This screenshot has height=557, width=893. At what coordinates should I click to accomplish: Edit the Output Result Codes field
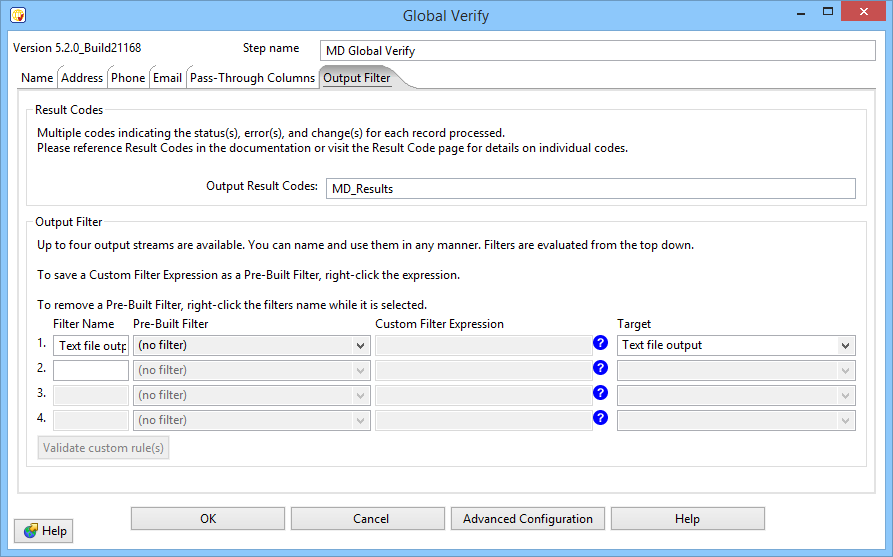[590, 189]
